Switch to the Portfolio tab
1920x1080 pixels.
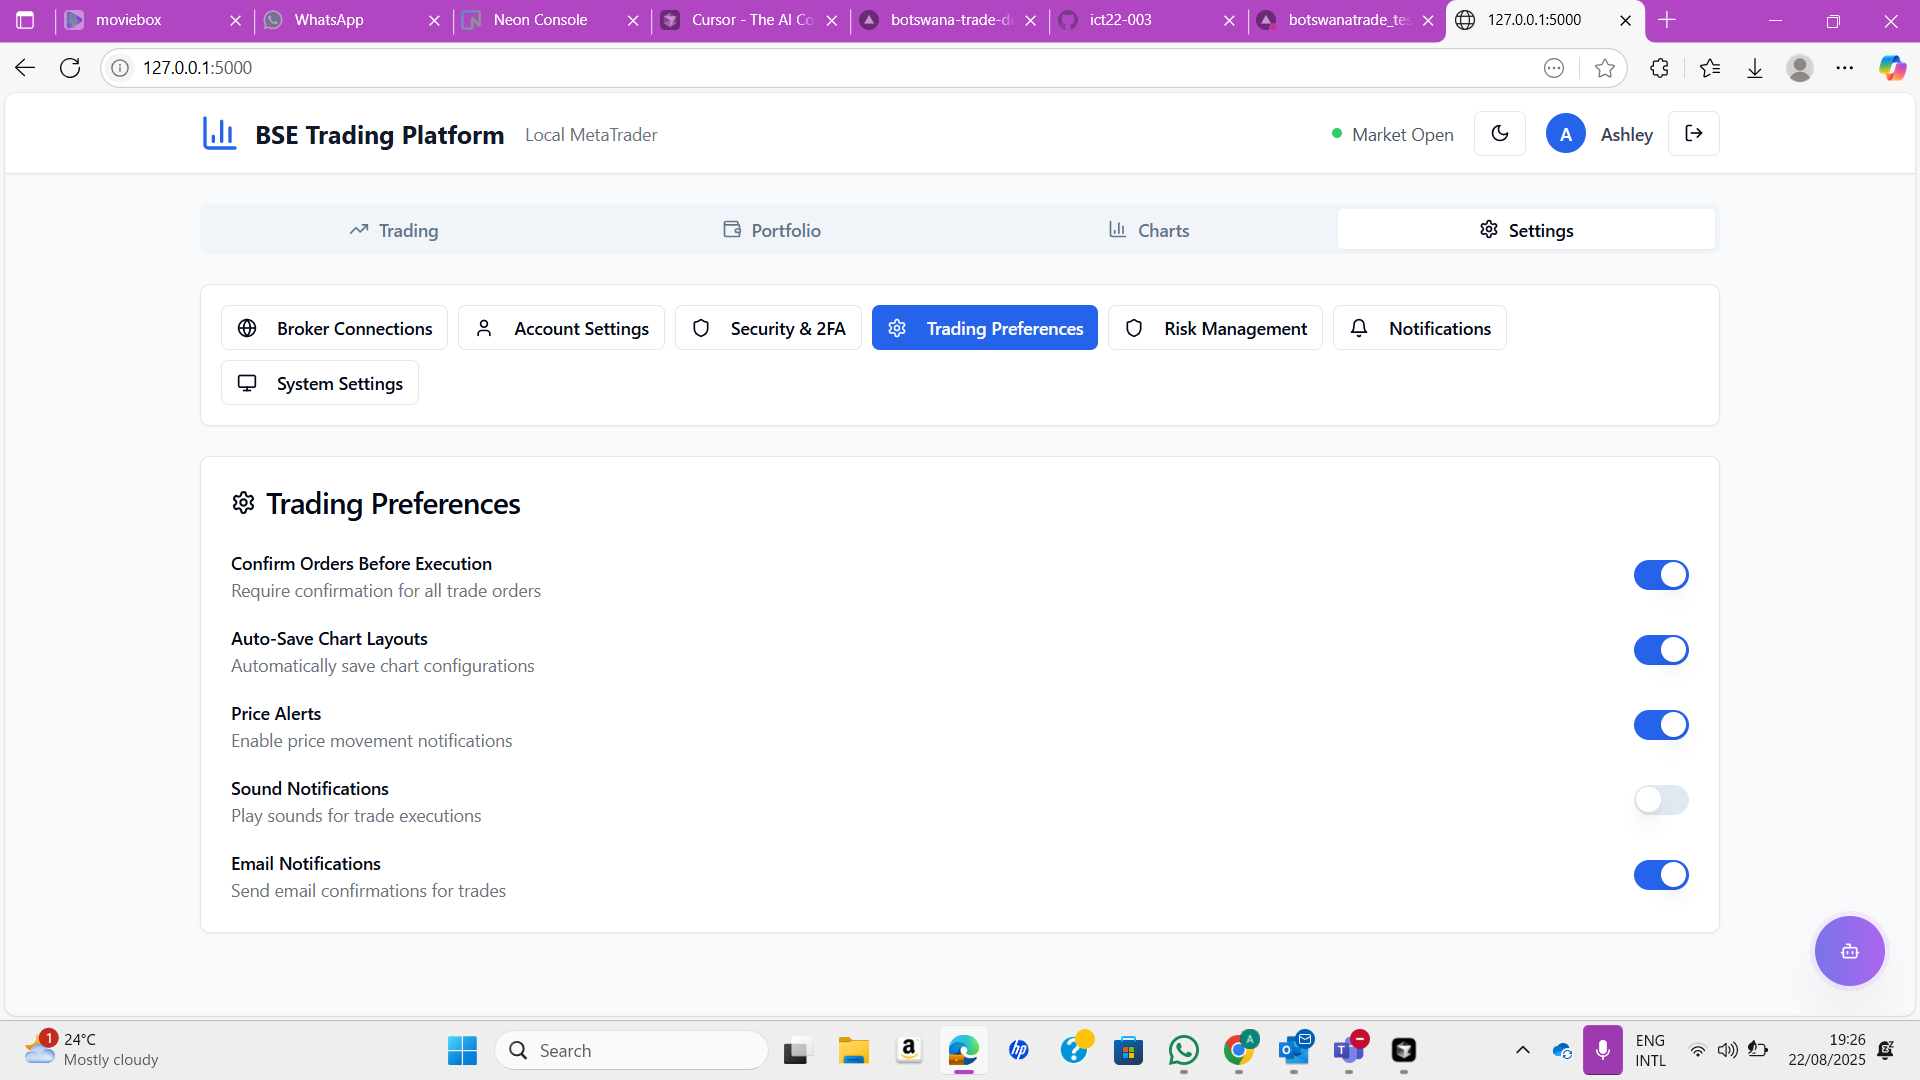(771, 230)
